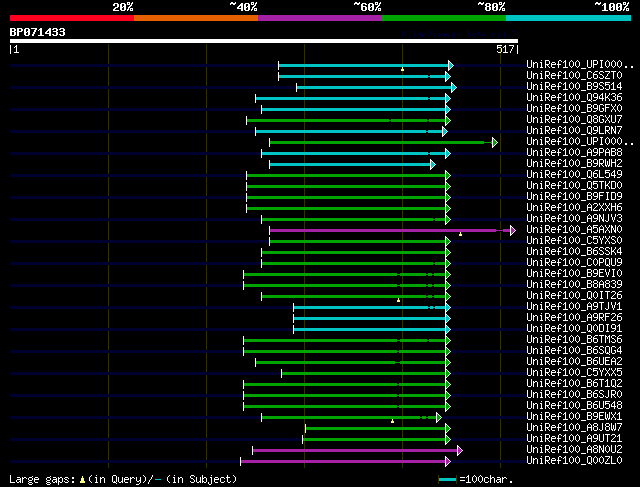Select the UniRef100_Q6L549 label
The image size is (640, 487).
(x=574, y=175)
